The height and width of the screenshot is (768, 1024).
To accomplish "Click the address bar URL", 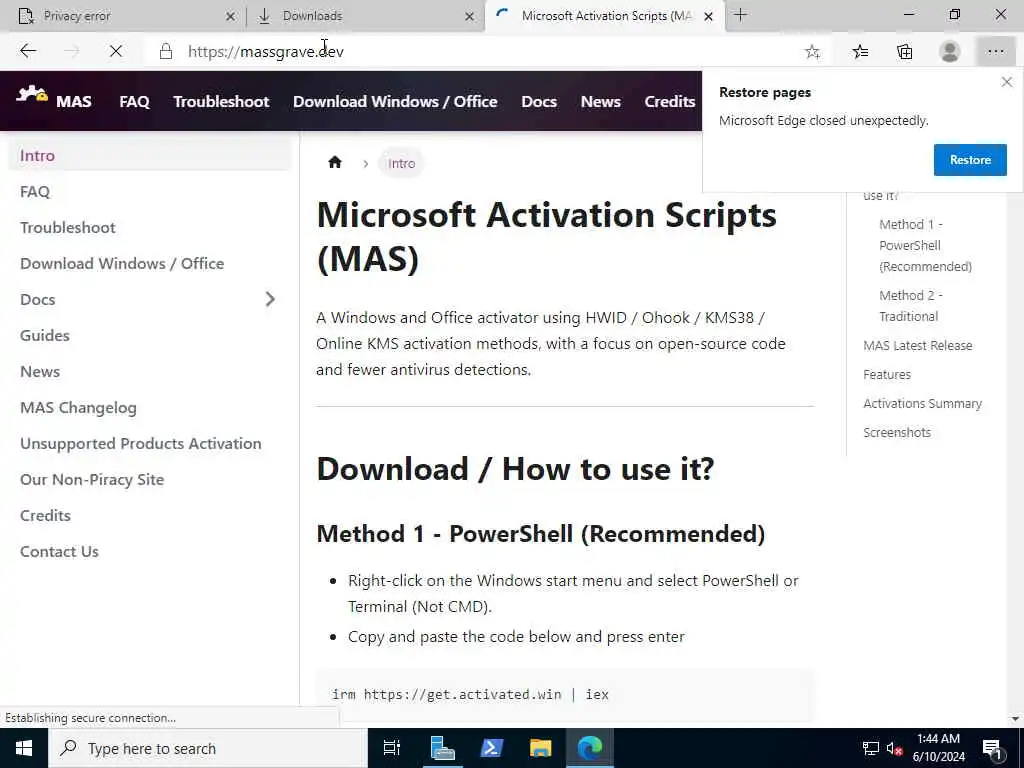I will (266, 52).
